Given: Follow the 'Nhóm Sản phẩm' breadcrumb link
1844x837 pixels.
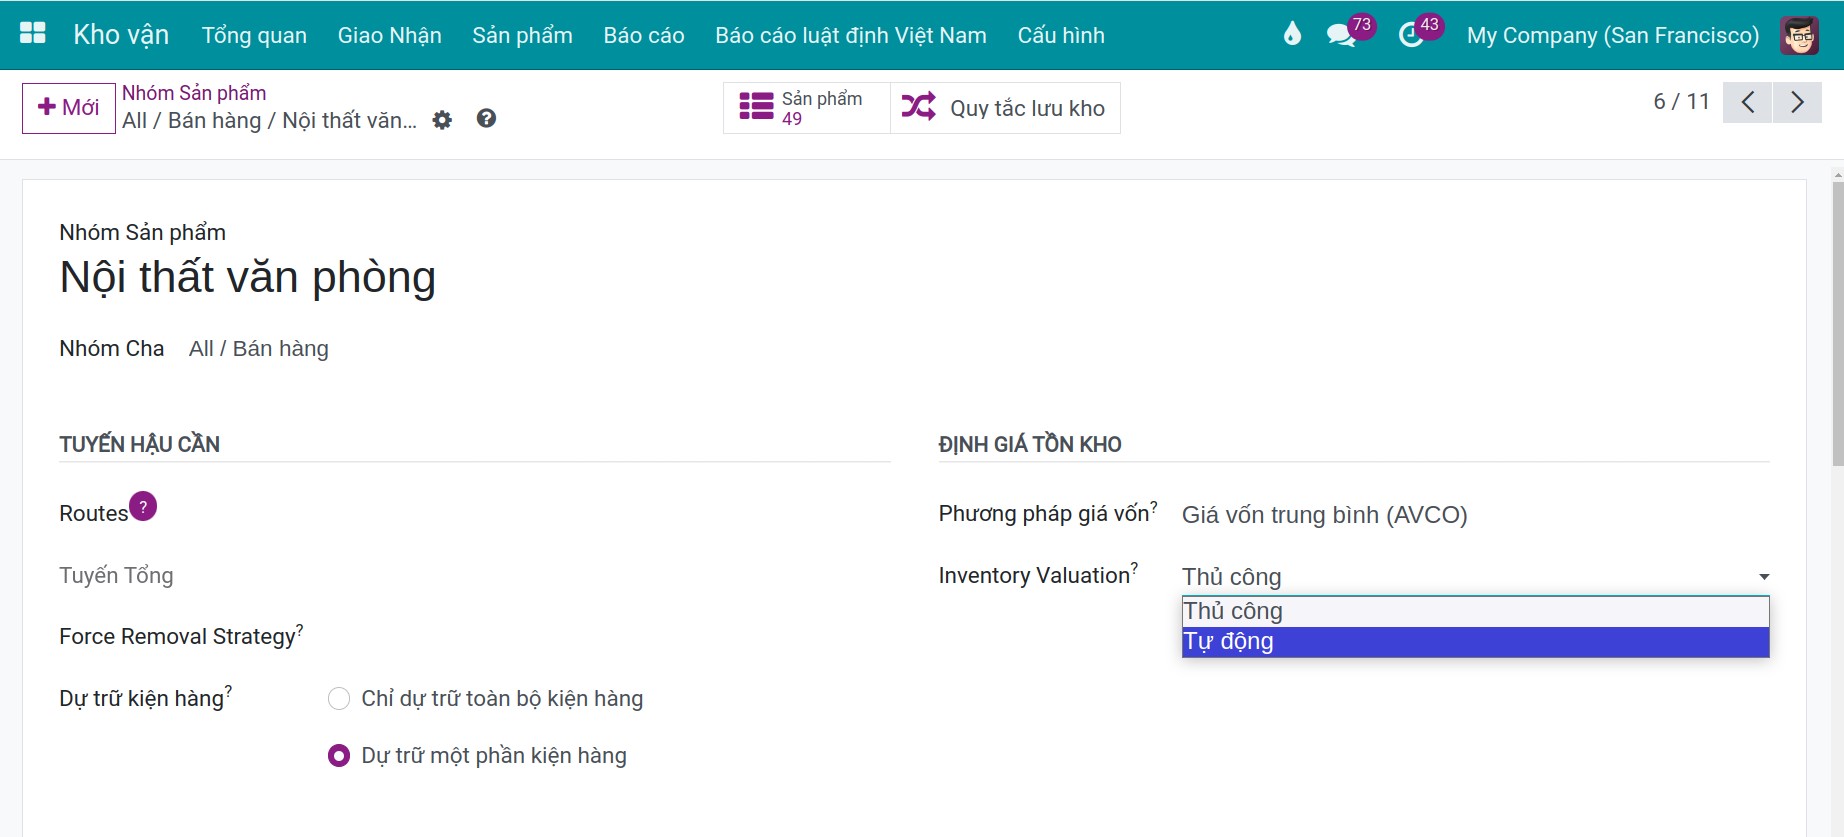Looking at the screenshot, I should tap(194, 93).
